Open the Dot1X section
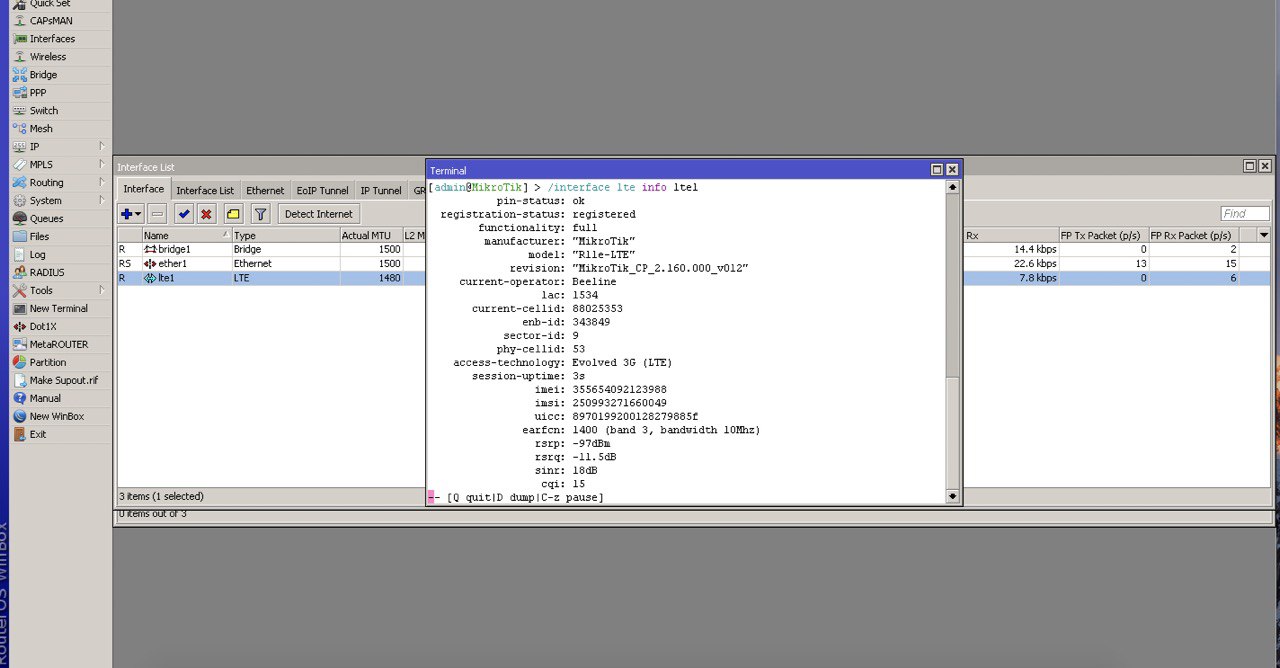The height and width of the screenshot is (668, 1280). pos(43,327)
